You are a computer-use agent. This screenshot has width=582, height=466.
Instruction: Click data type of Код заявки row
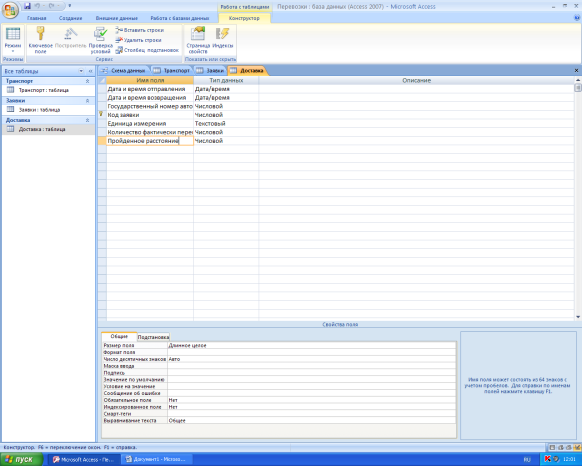pos(226,115)
